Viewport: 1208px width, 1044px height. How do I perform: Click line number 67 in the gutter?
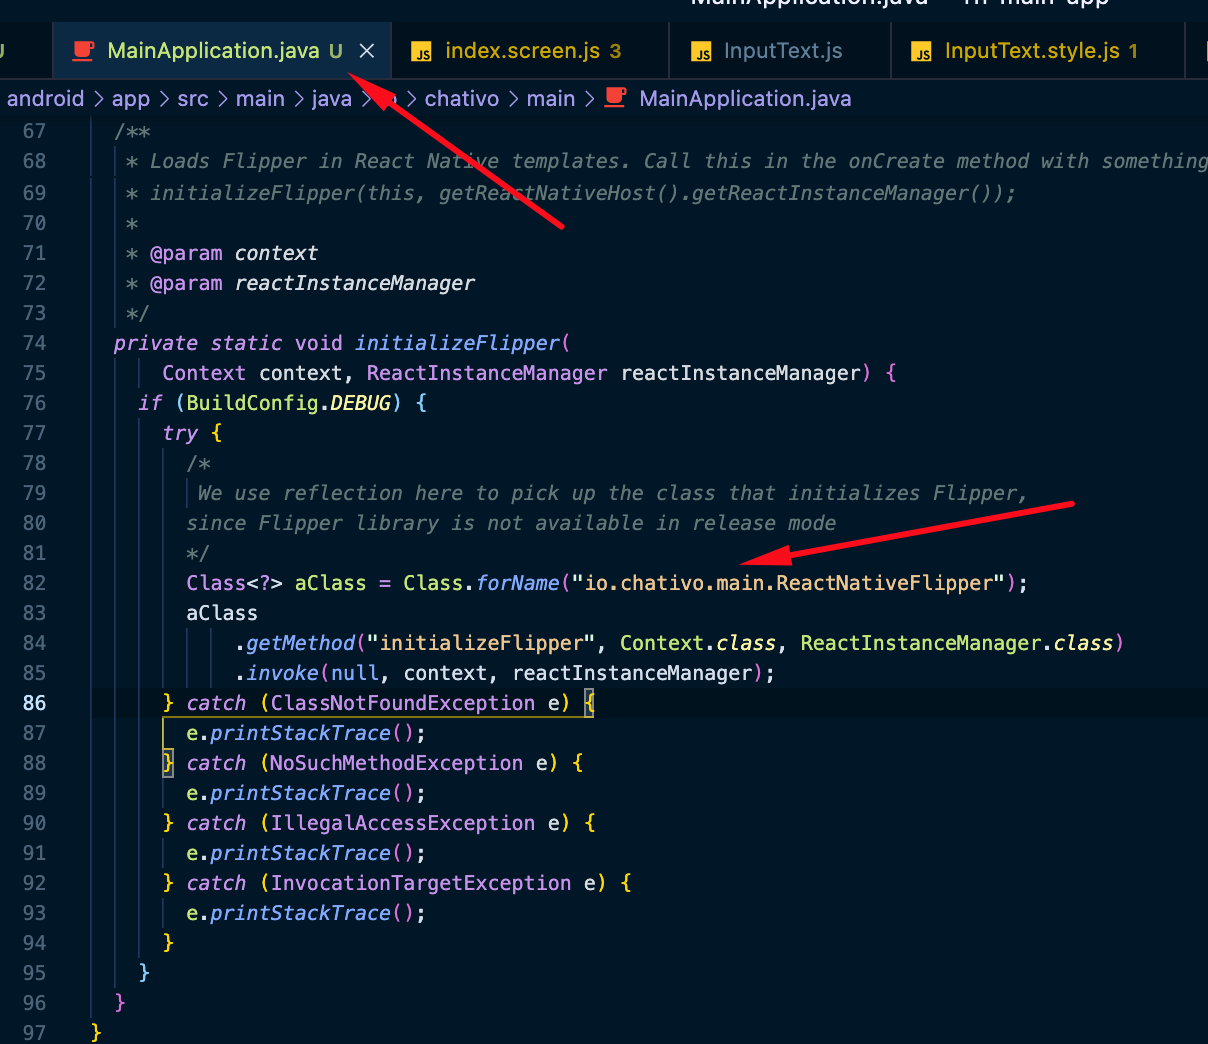[x=34, y=131]
